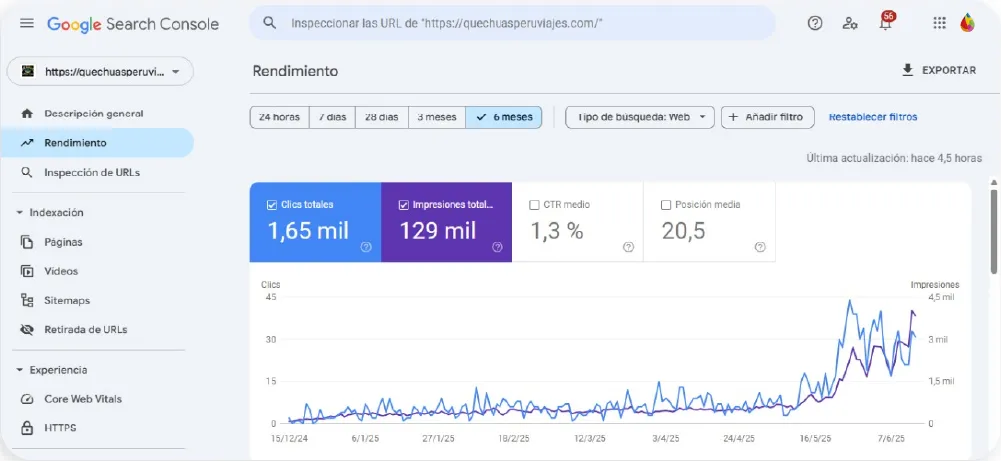
Task: Click the Google Search Console logo
Action: click(133, 24)
